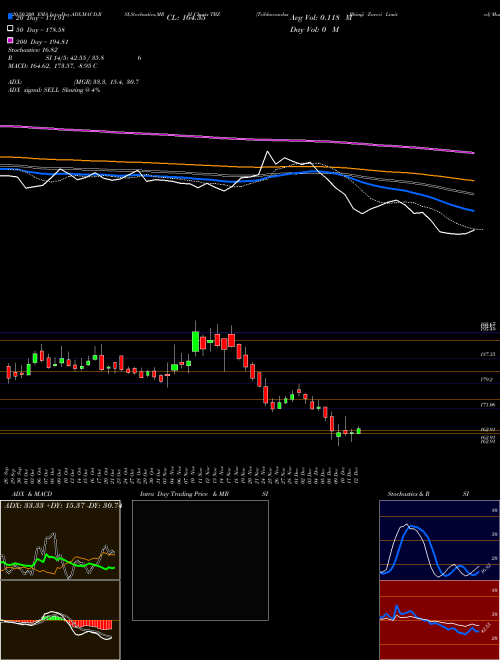Click the 187.35 price axis label

click(x=488, y=354)
